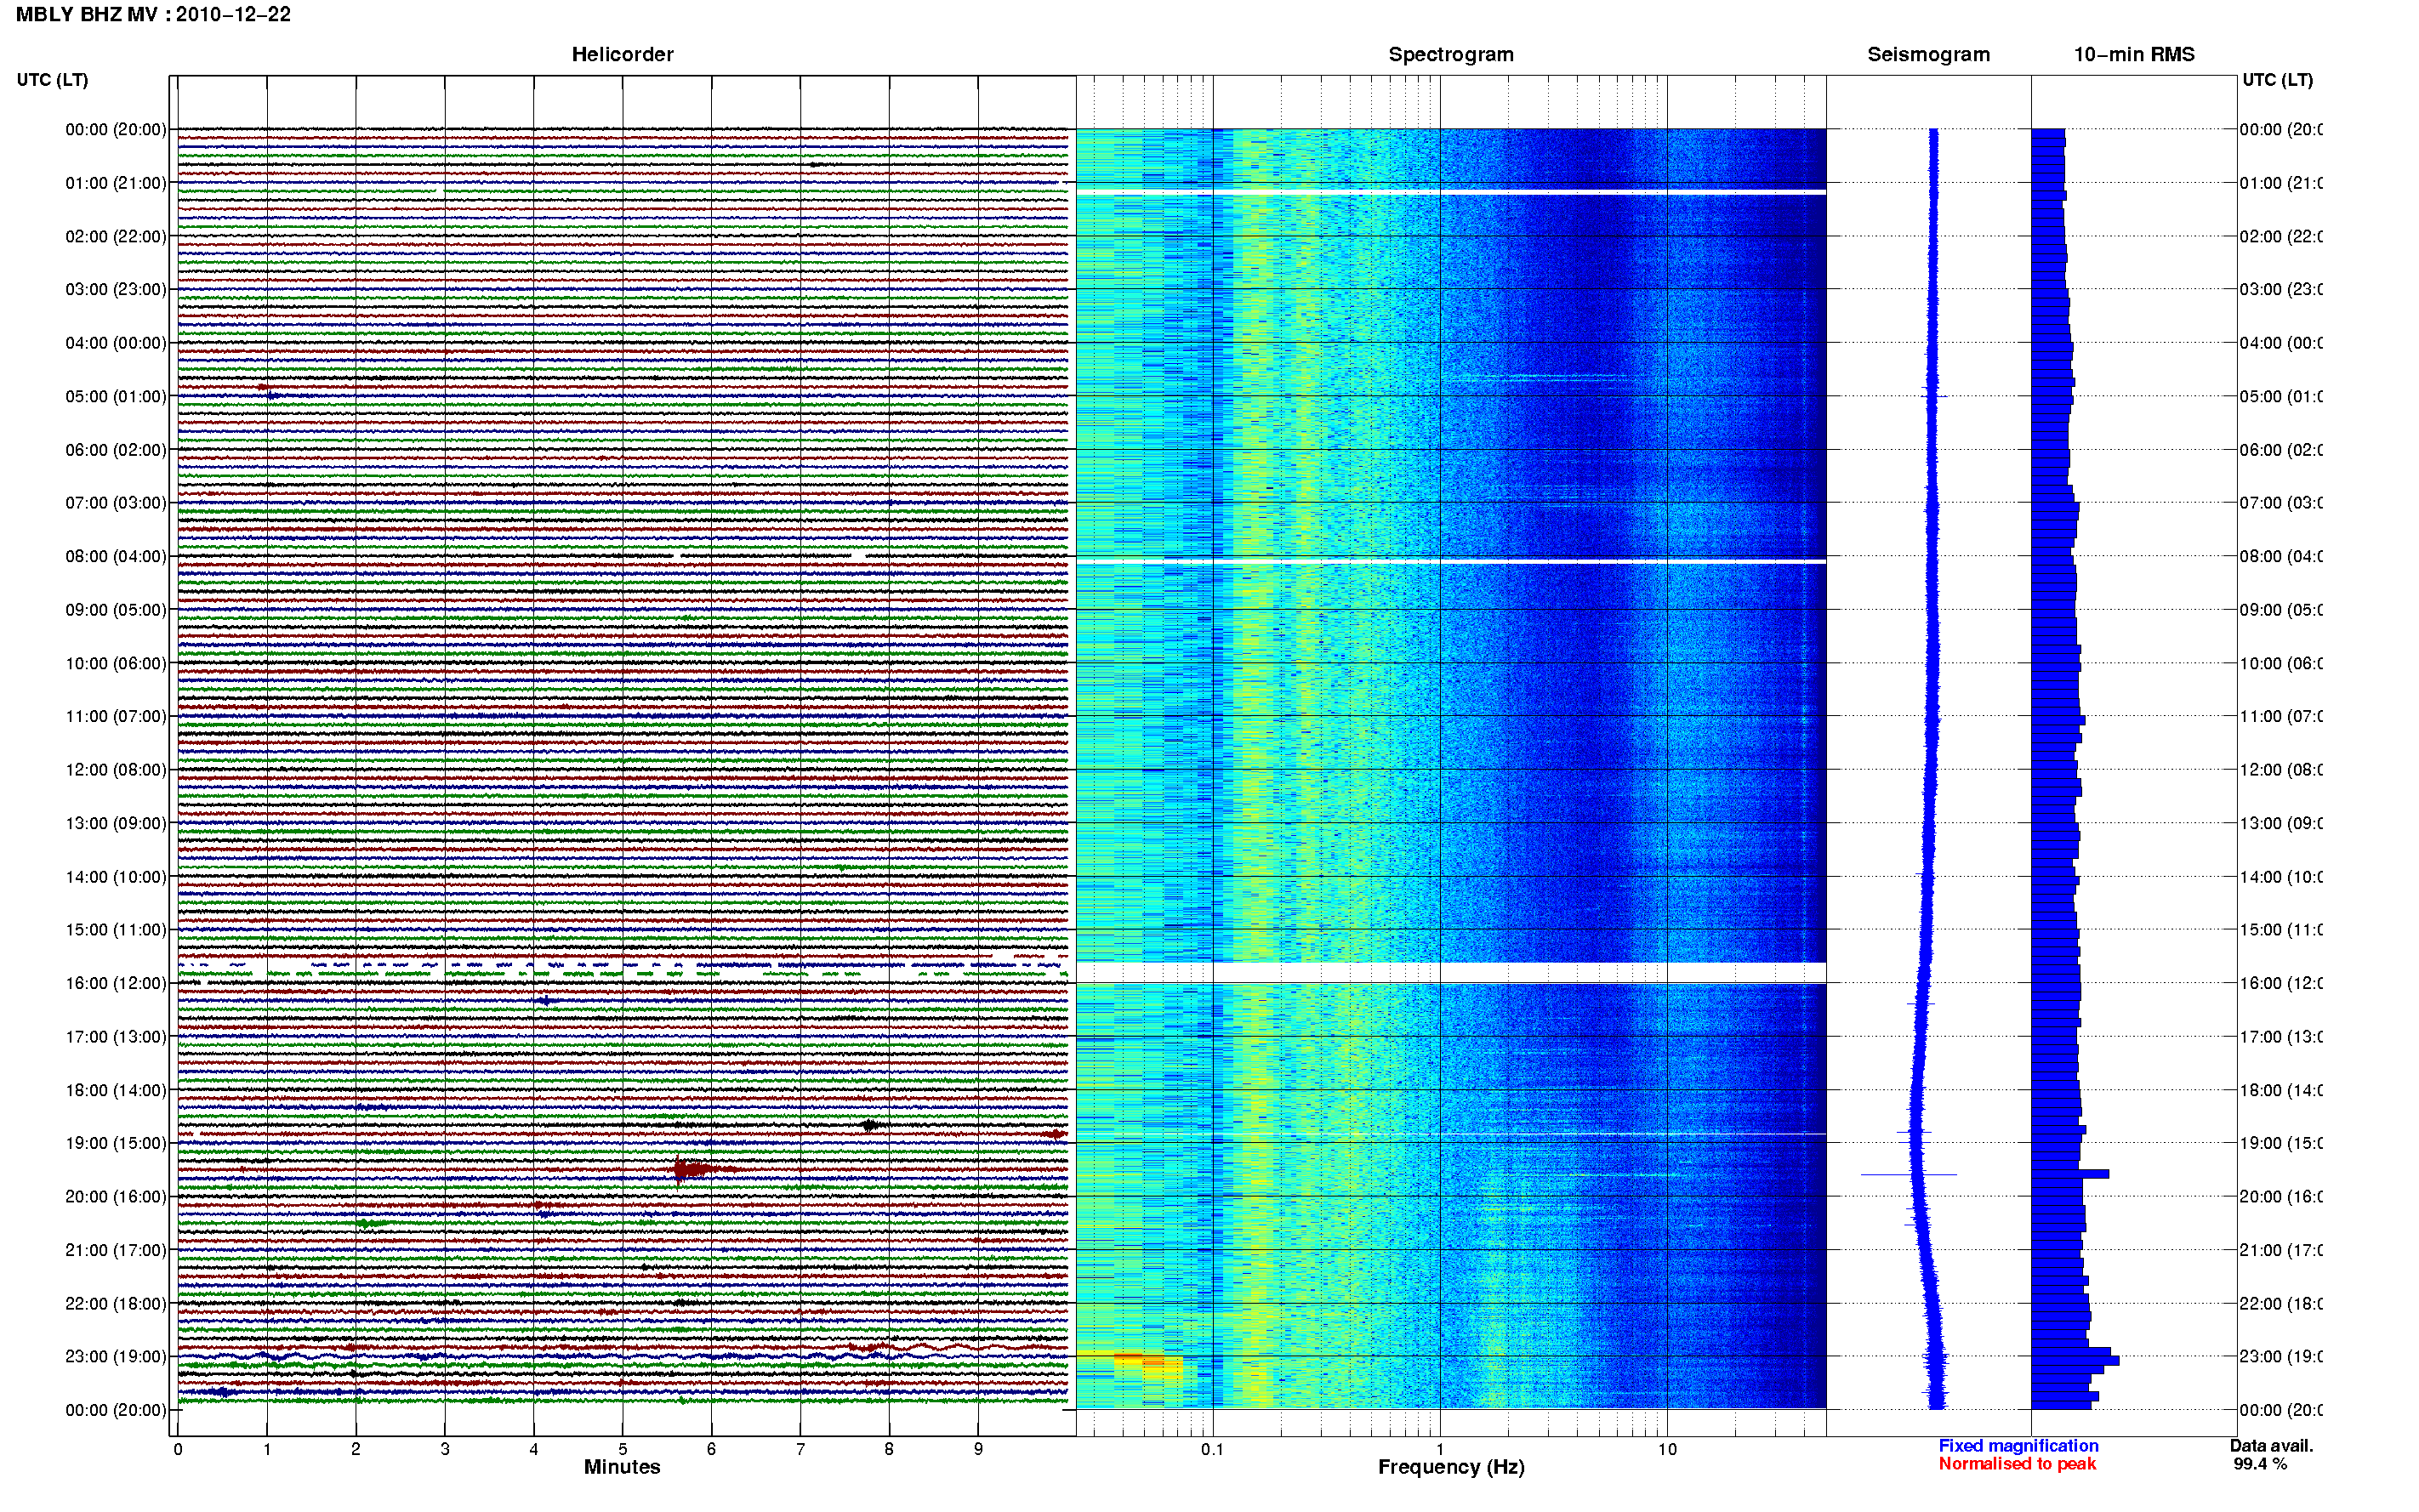Click the 10 tick label on frequency axis

[x=1667, y=1450]
